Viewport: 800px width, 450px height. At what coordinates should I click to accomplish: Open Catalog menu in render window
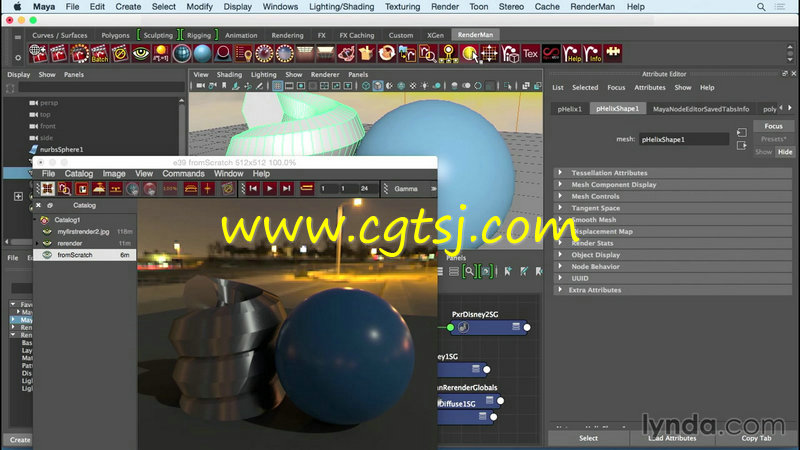coord(79,174)
